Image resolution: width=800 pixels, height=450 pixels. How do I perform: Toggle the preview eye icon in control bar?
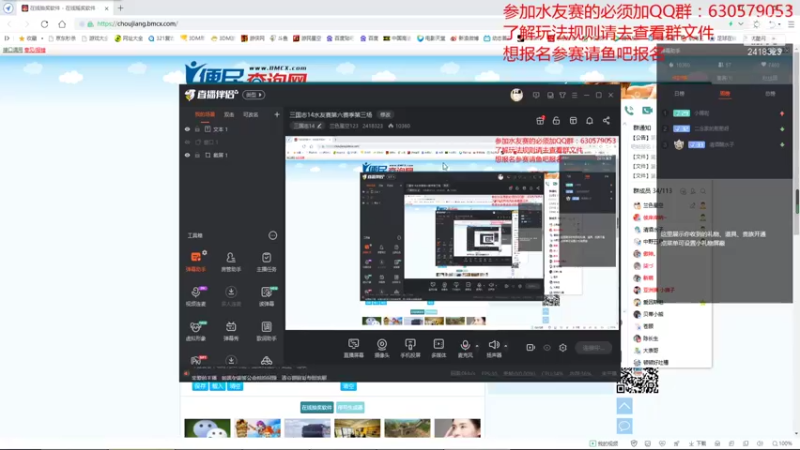point(547,347)
